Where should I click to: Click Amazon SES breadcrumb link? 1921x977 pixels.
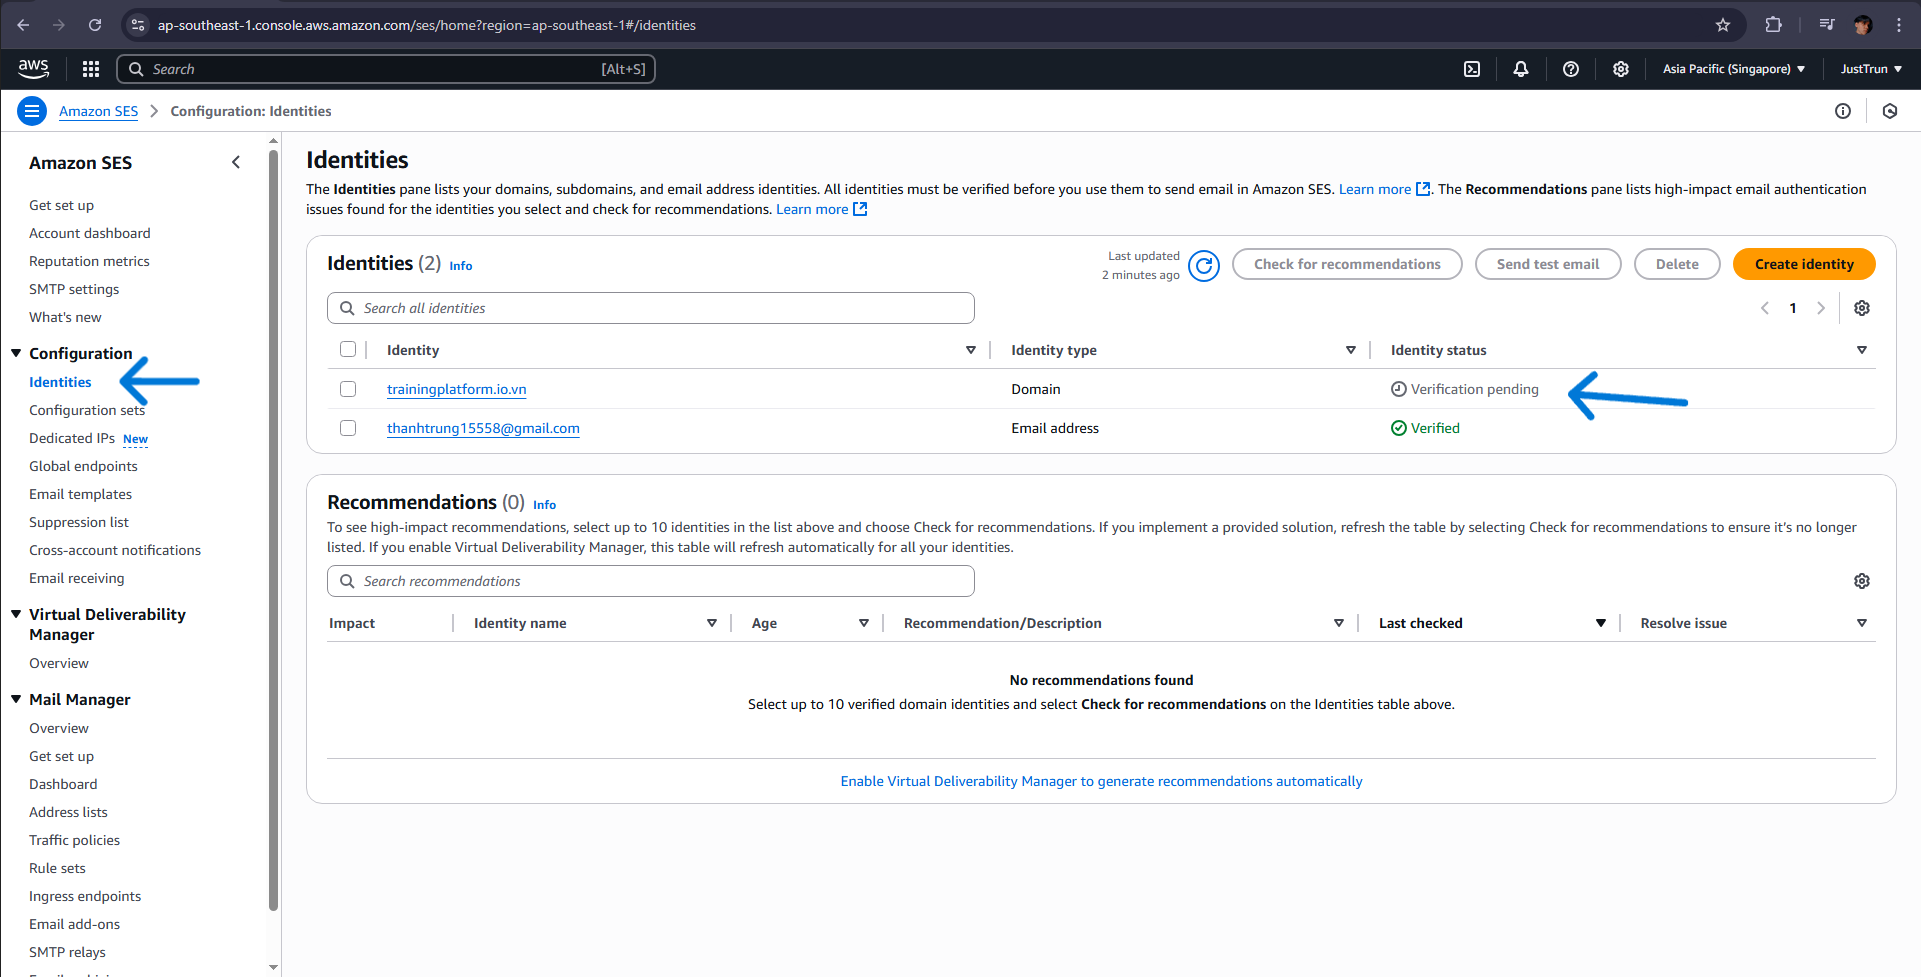point(98,111)
